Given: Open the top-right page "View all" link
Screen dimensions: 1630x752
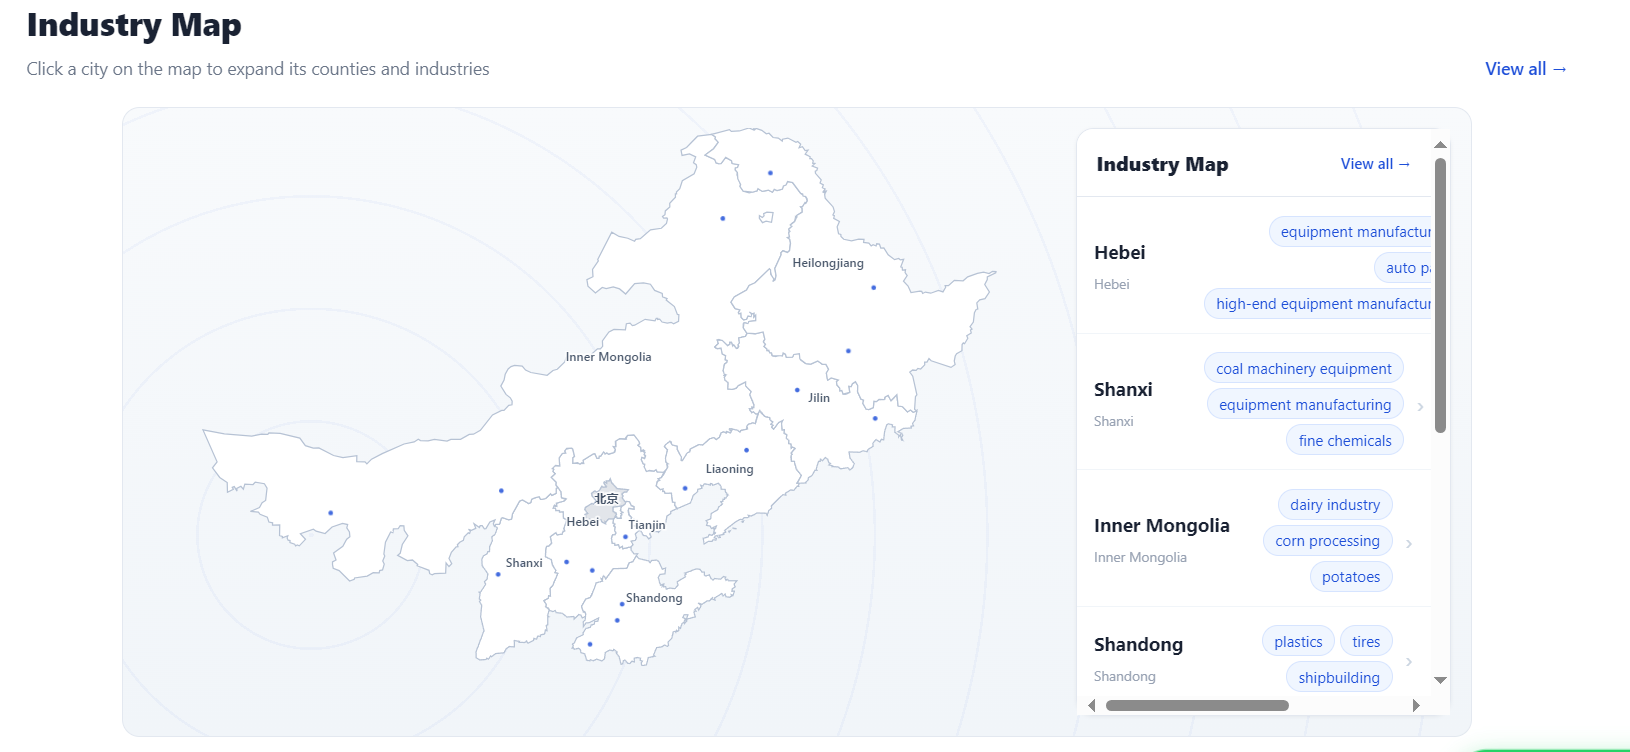Looking at the screenshot, I should point(1526,69).
